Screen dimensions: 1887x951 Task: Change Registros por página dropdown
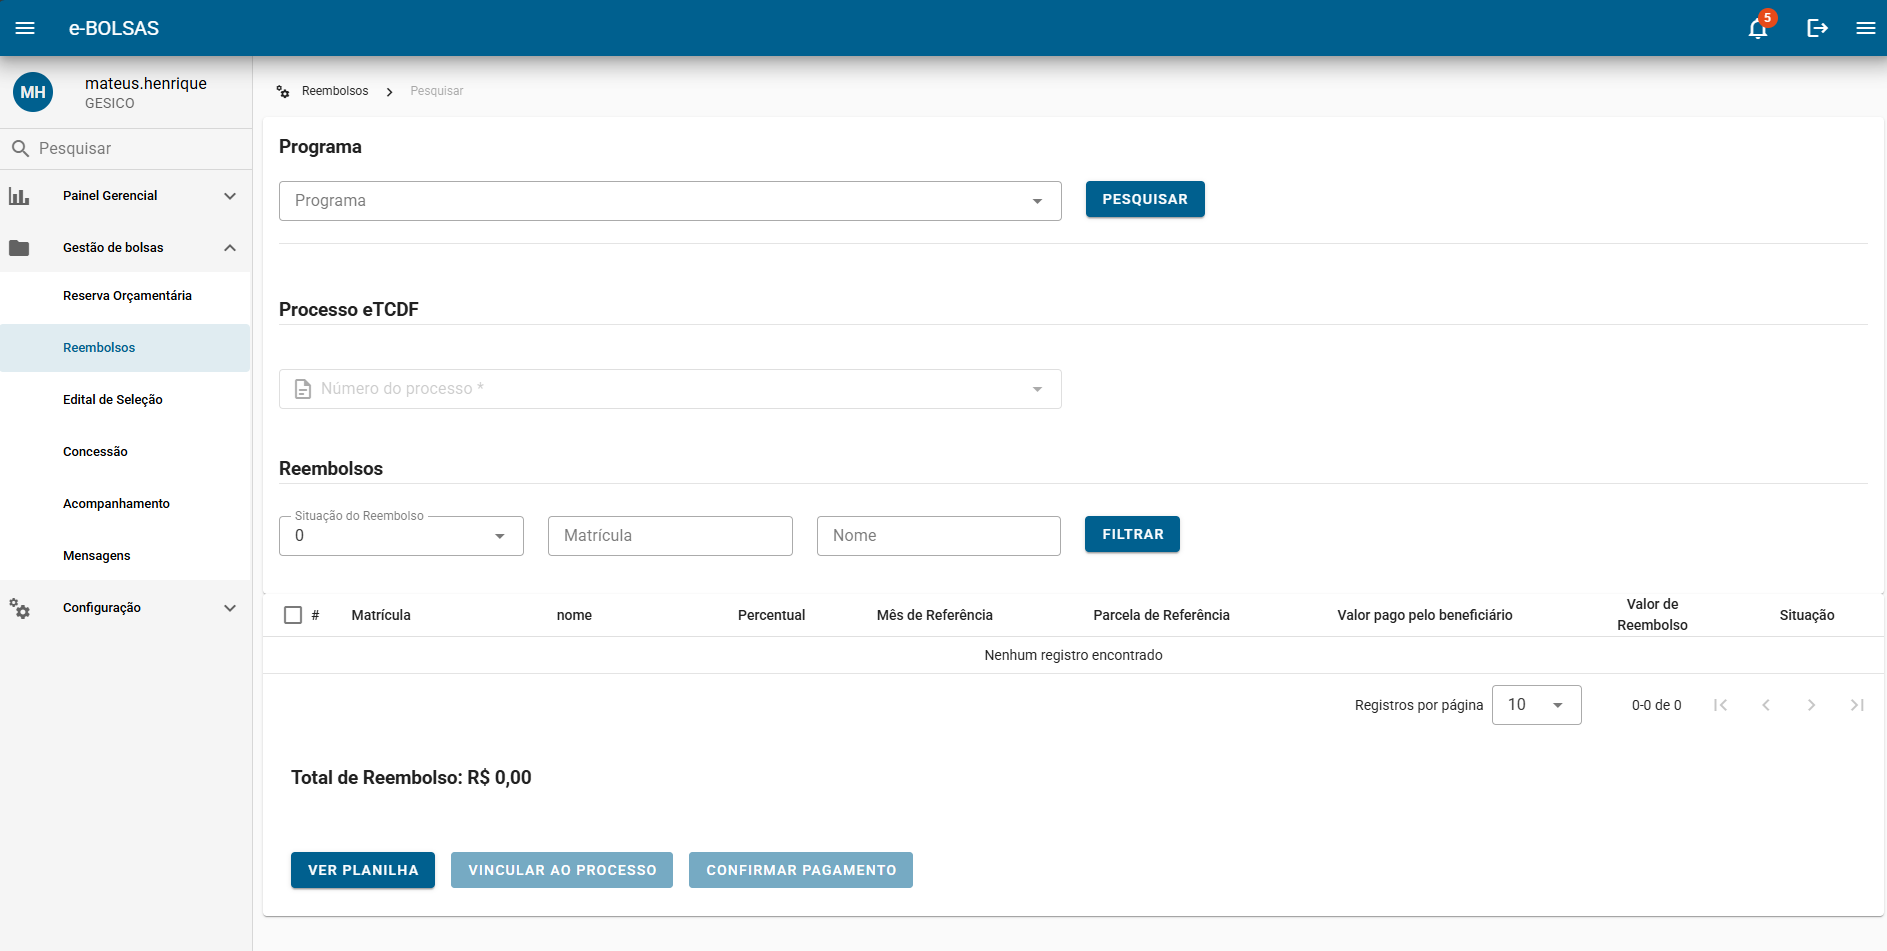coord(1536,705)
